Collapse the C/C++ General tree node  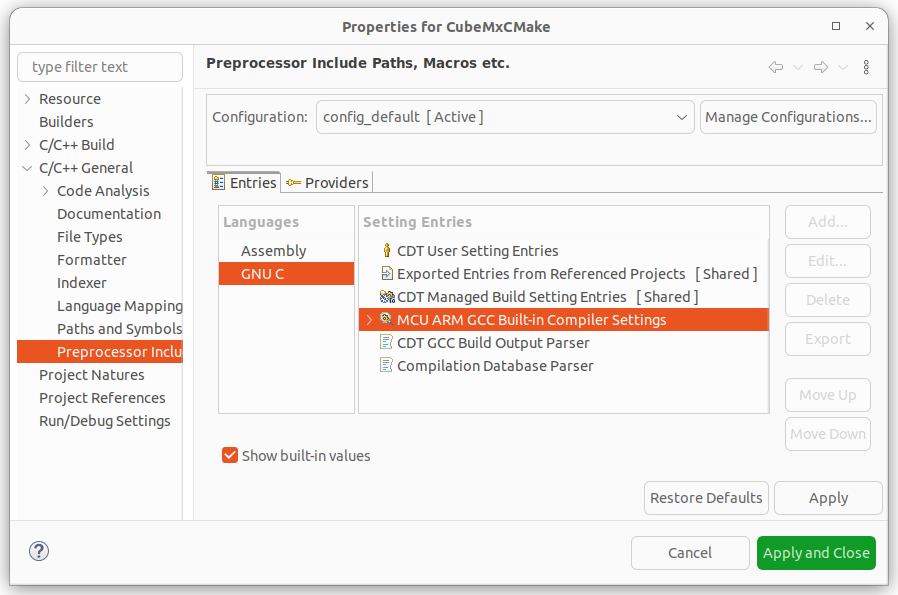click(x=27, y=168)
